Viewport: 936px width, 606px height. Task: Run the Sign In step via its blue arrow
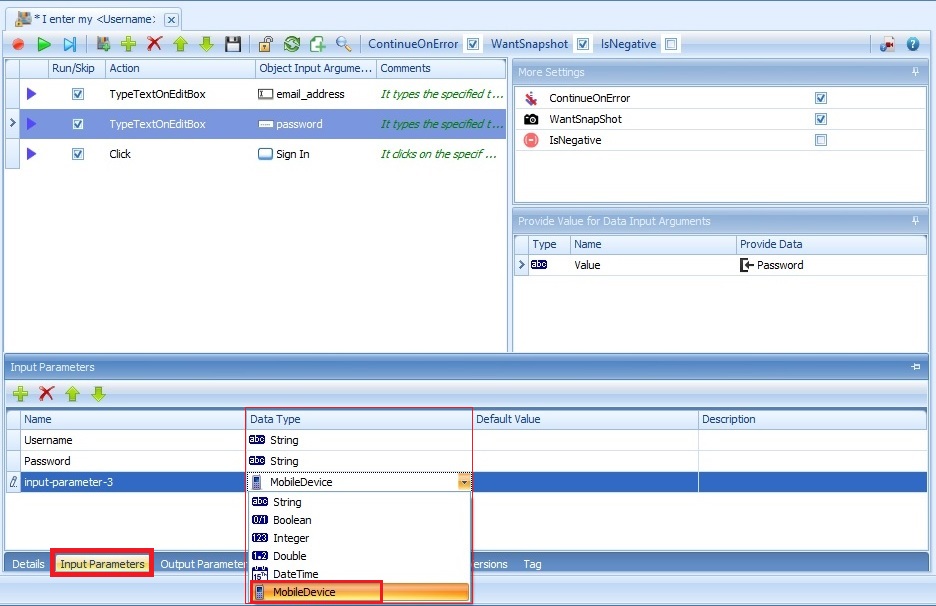[x=32, y=153]
